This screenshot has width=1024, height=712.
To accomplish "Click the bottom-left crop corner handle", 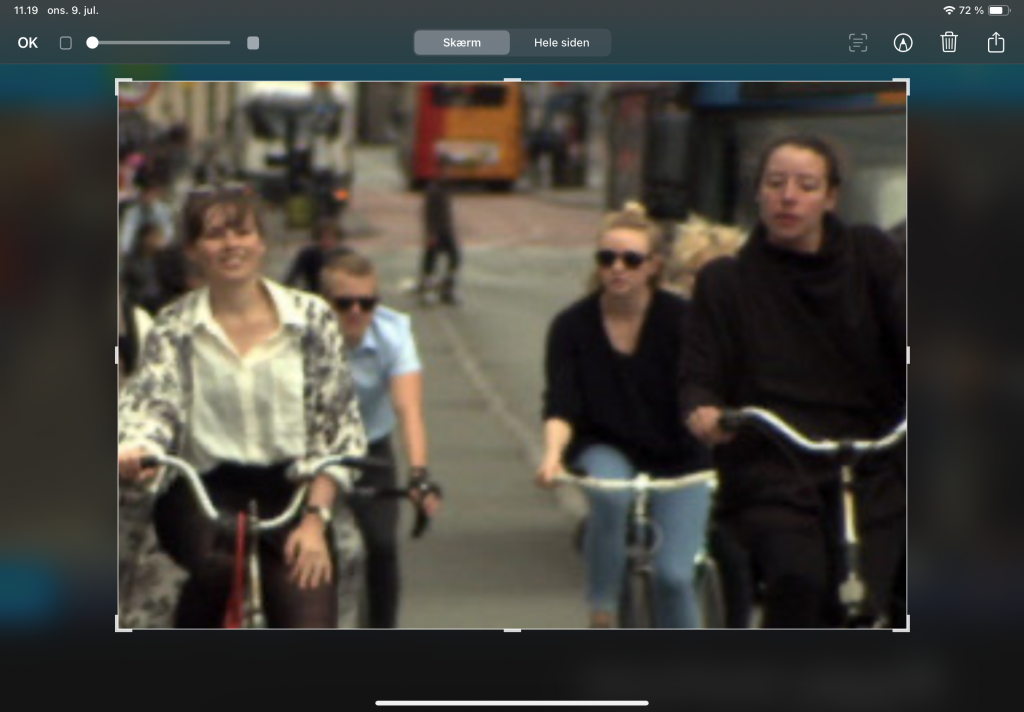I will [x=118, y=628].
